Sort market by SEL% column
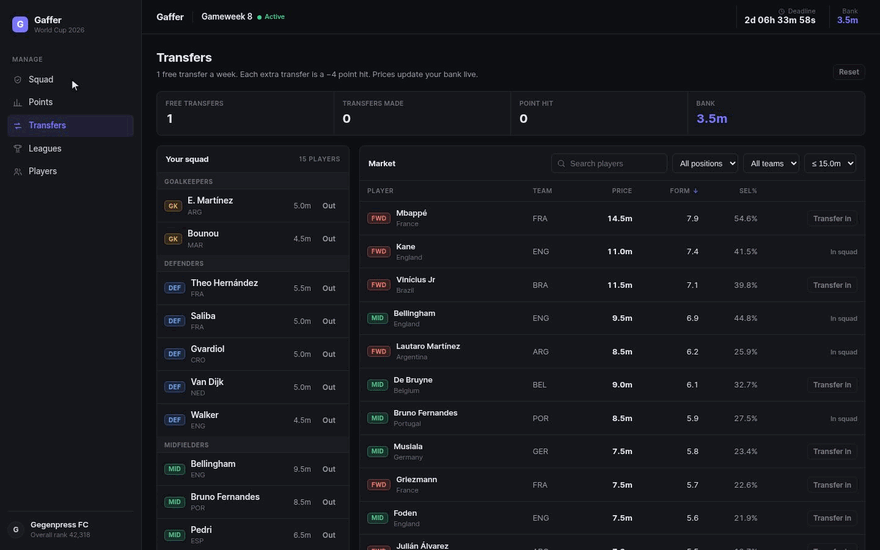Viewport: 880px width, 550px height. [748, 191]
